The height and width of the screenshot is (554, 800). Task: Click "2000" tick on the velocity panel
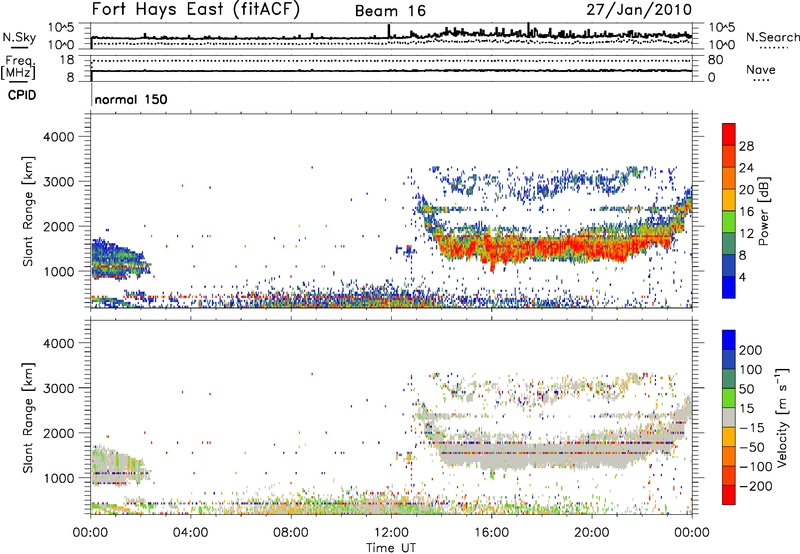pos(58,433)
